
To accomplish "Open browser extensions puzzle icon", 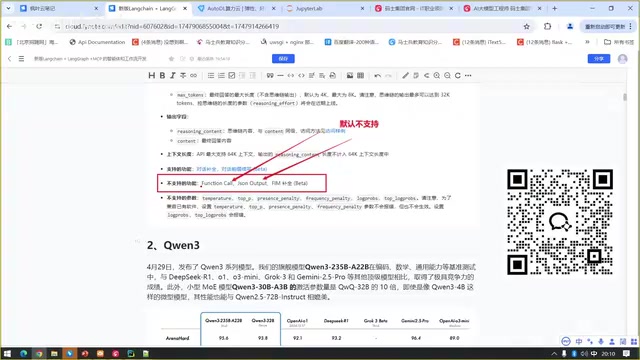I will point(547,26).
